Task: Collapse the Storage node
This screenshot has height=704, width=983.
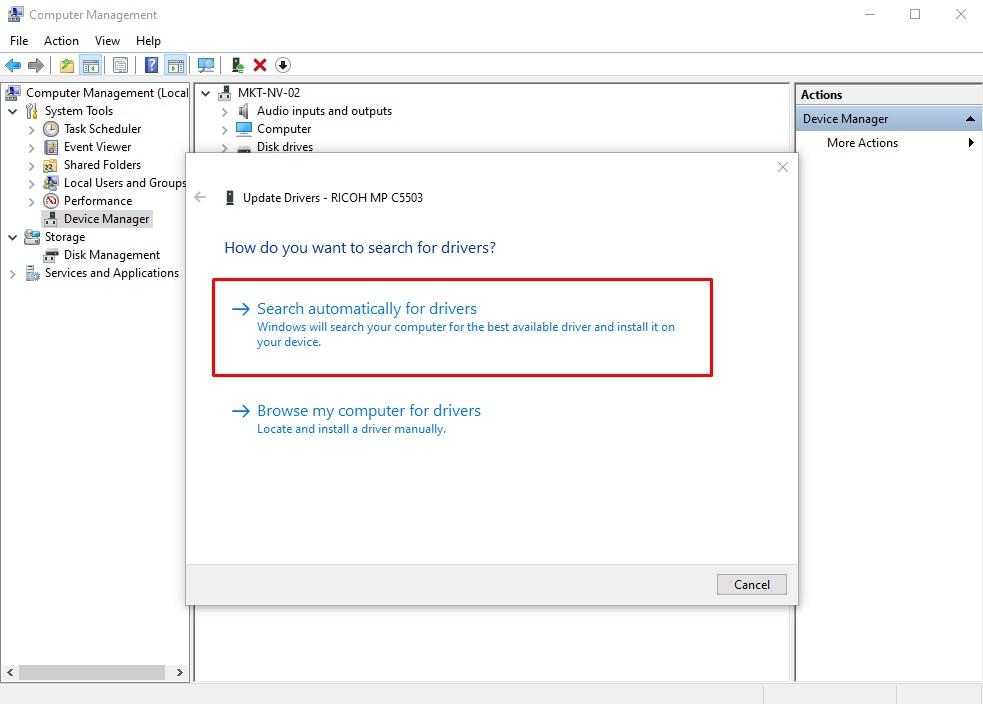Action: 13,238
